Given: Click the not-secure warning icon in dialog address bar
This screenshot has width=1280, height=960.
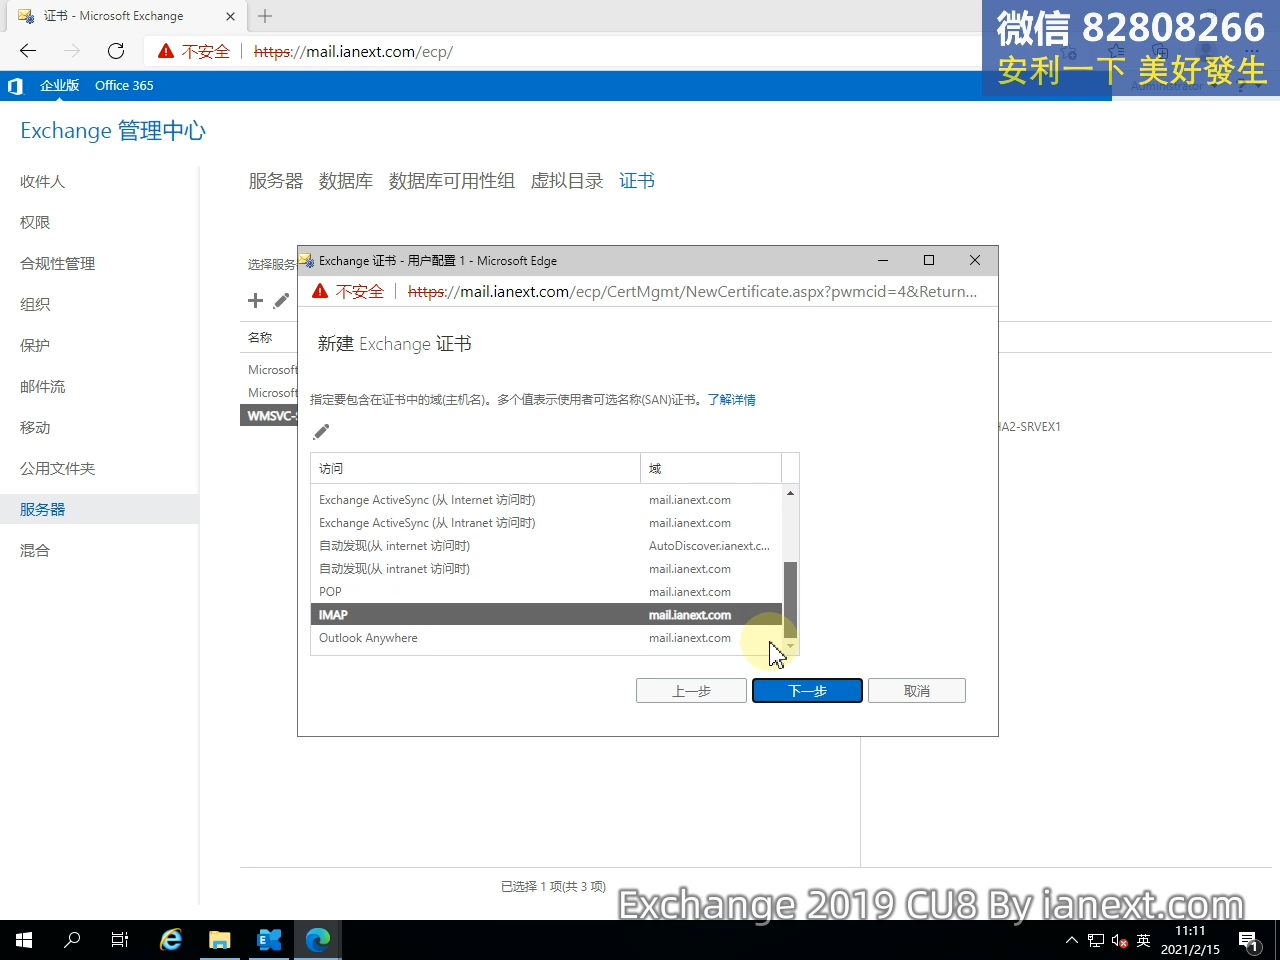Looking at the screenshot, I should coord(320,291).
